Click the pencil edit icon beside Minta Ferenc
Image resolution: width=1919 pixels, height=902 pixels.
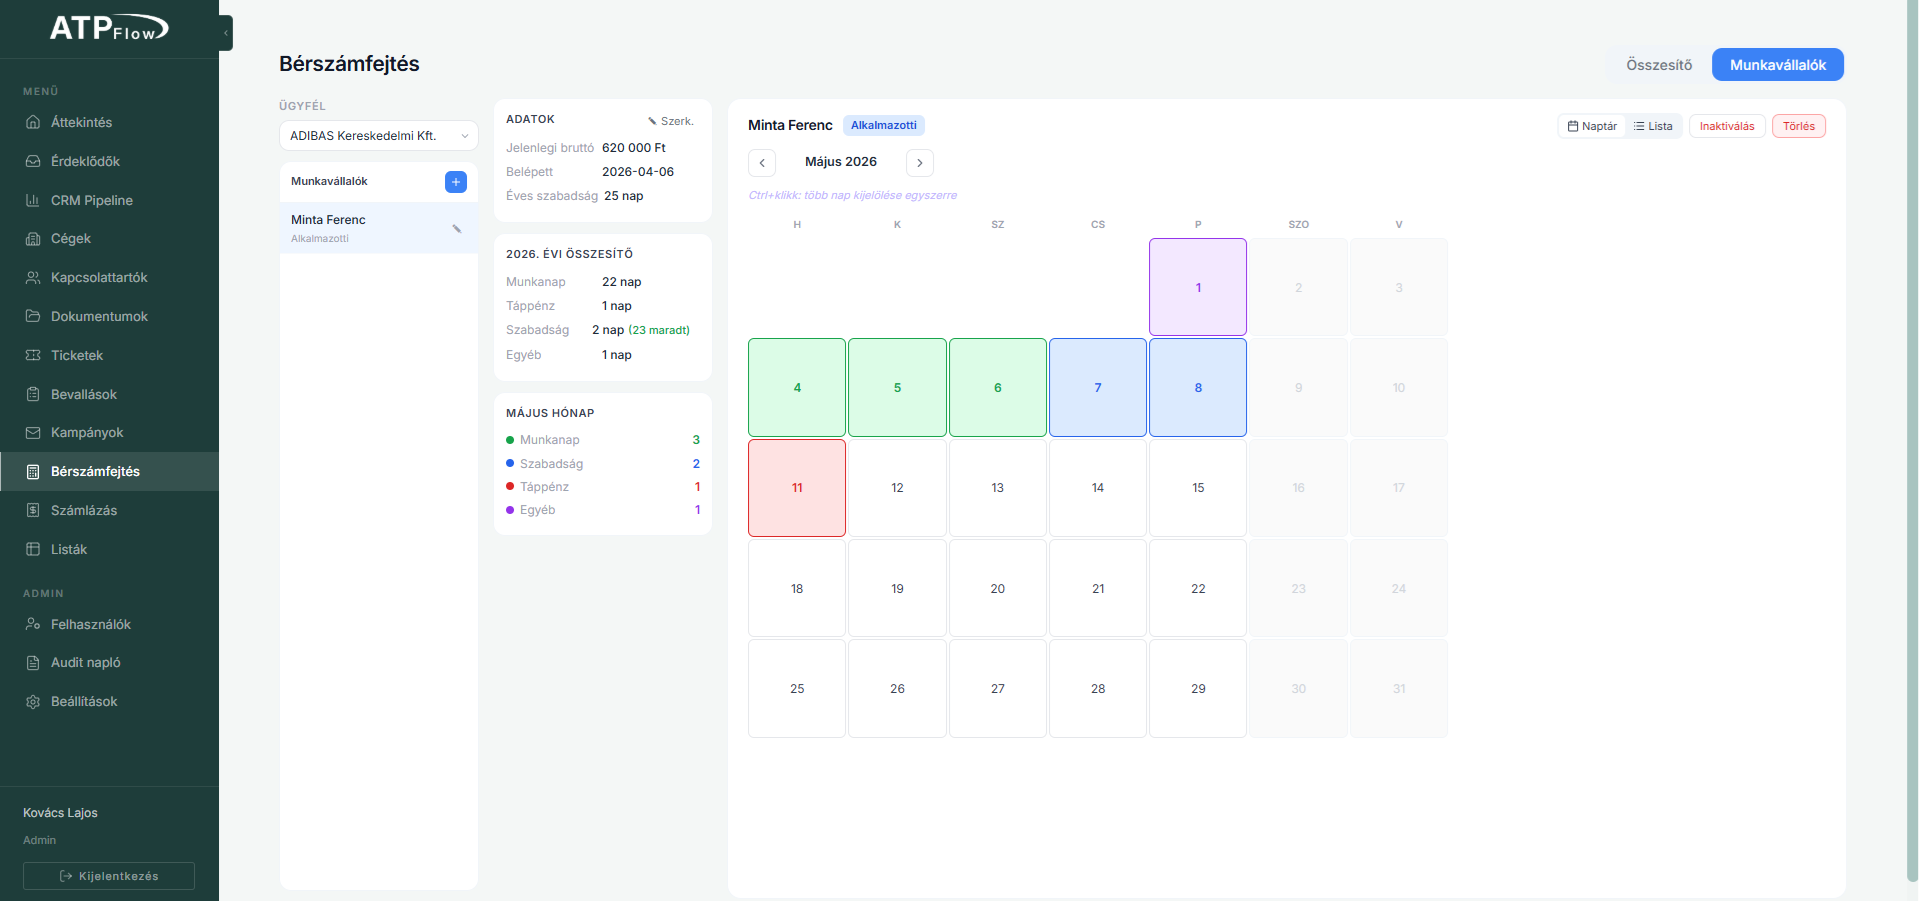pos(457,229)
